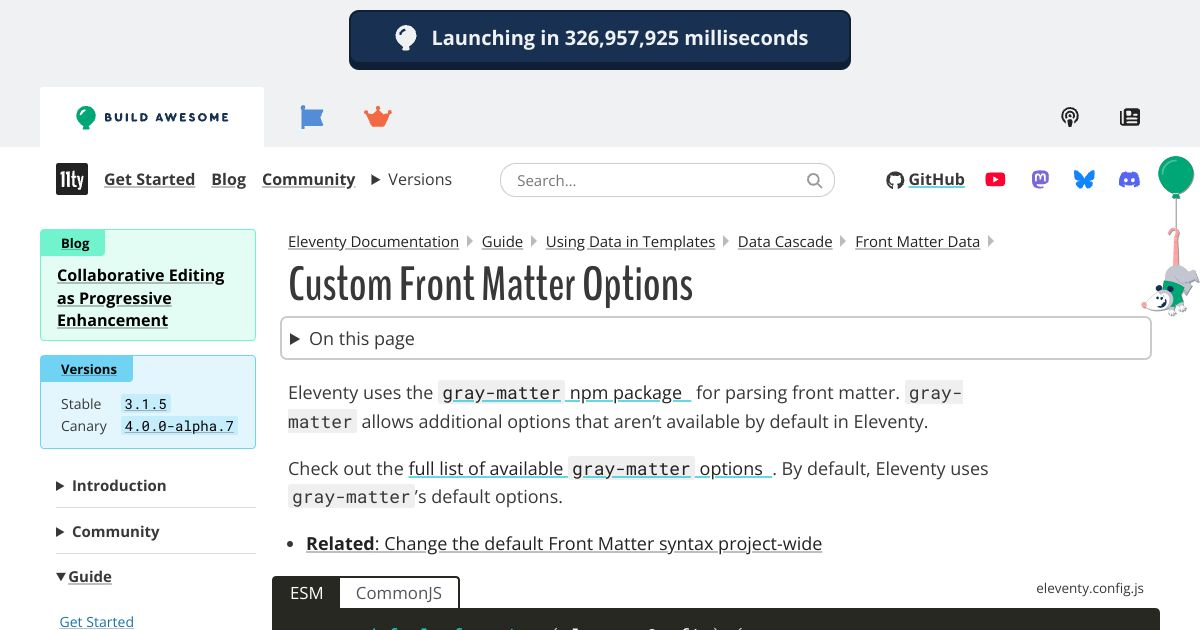This screenshot has width=1200, height=630.
Task: Open the podcast icon in header
Action: click(1070, 117)
